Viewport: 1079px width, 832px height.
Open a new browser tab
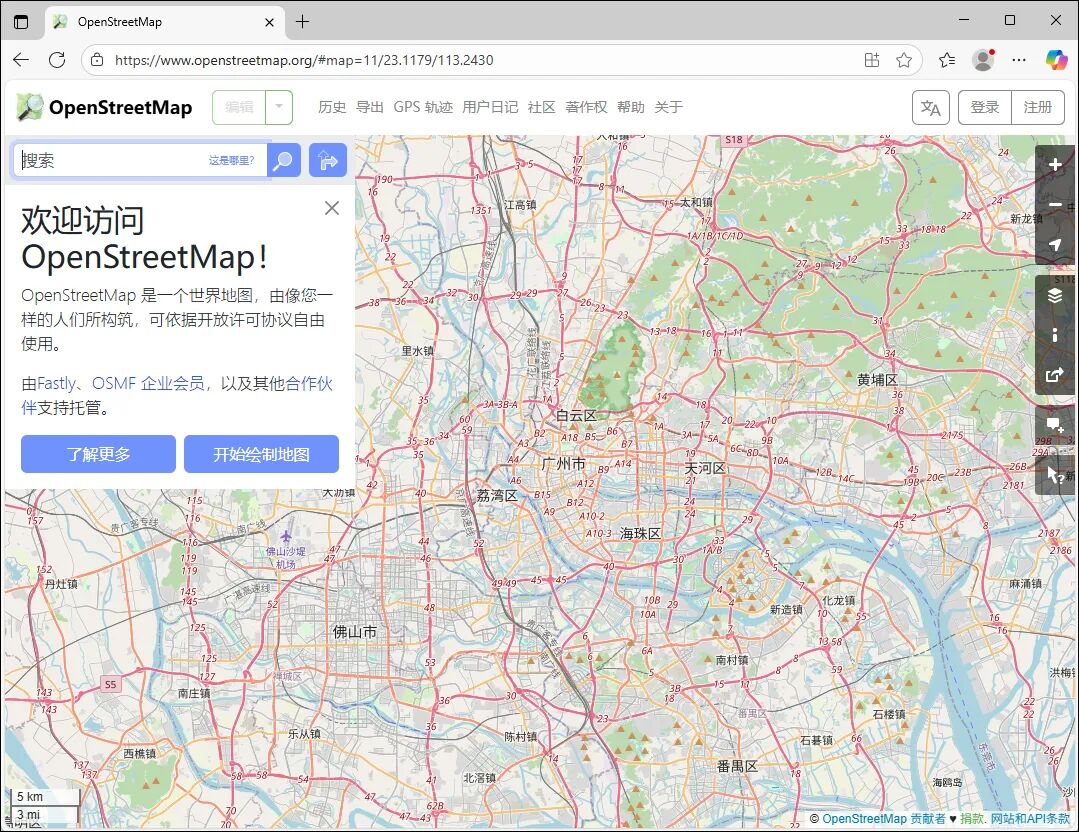302,22
